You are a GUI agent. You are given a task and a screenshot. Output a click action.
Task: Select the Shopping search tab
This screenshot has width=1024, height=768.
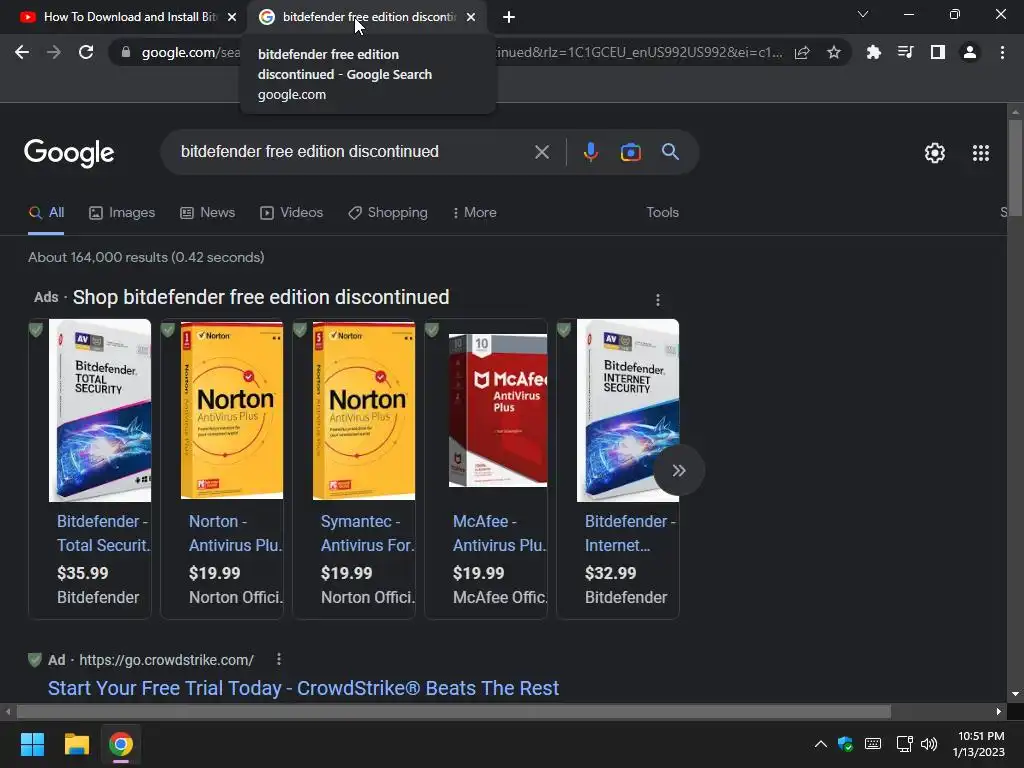[x=388, y=212]
